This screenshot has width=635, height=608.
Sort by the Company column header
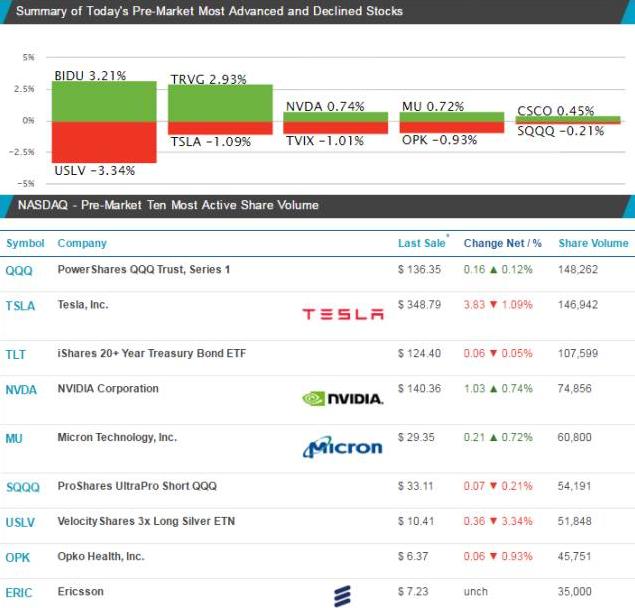(82, 243)
